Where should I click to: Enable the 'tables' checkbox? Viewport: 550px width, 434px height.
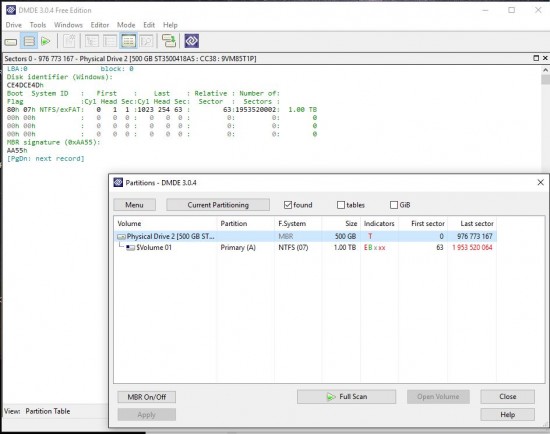click(341, 205)
